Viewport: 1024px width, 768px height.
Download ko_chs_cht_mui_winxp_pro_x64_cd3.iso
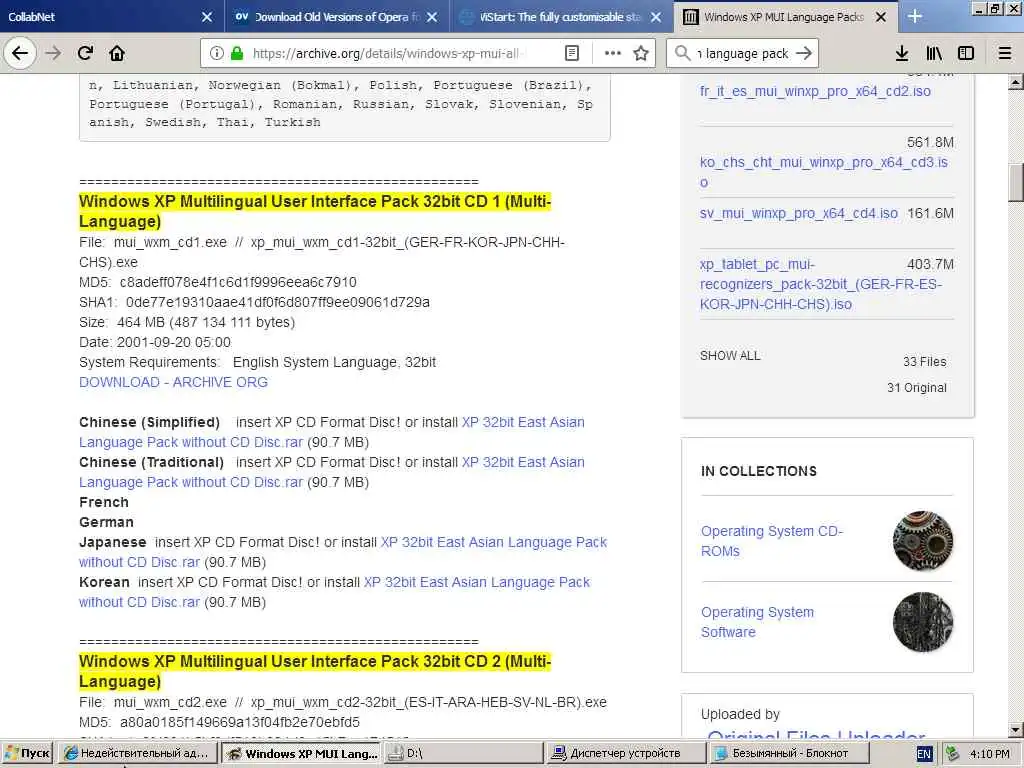824,172
